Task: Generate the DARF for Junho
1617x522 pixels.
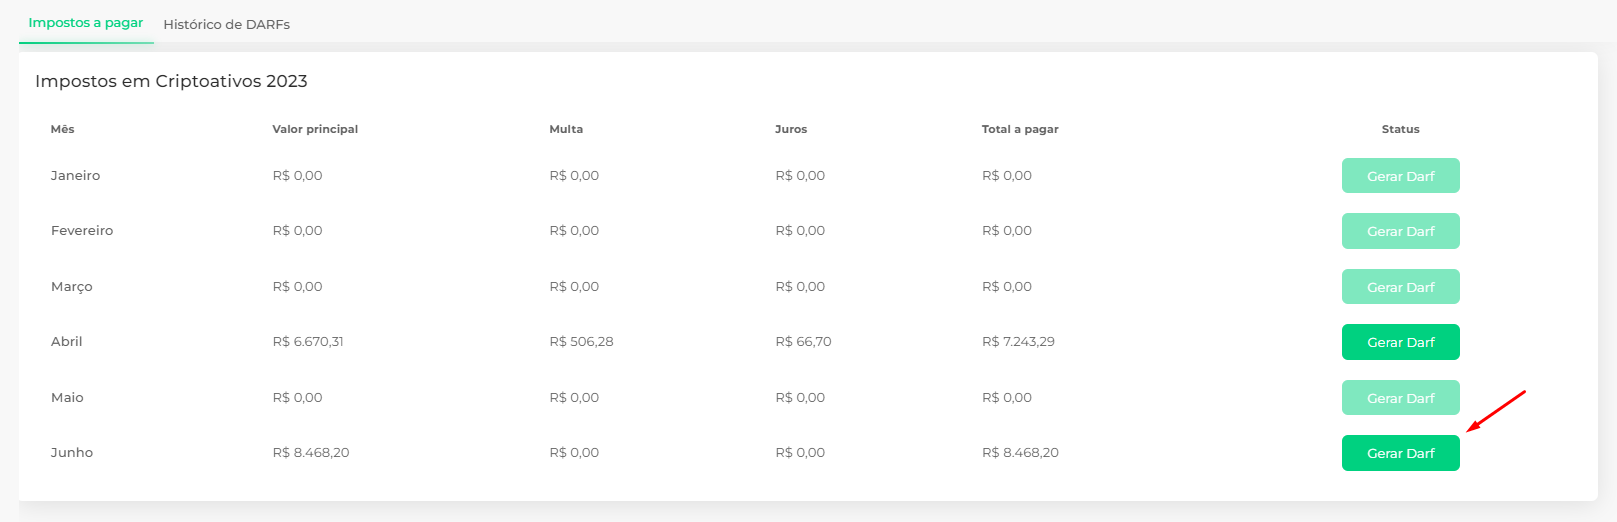Action: click(1400, 453)
